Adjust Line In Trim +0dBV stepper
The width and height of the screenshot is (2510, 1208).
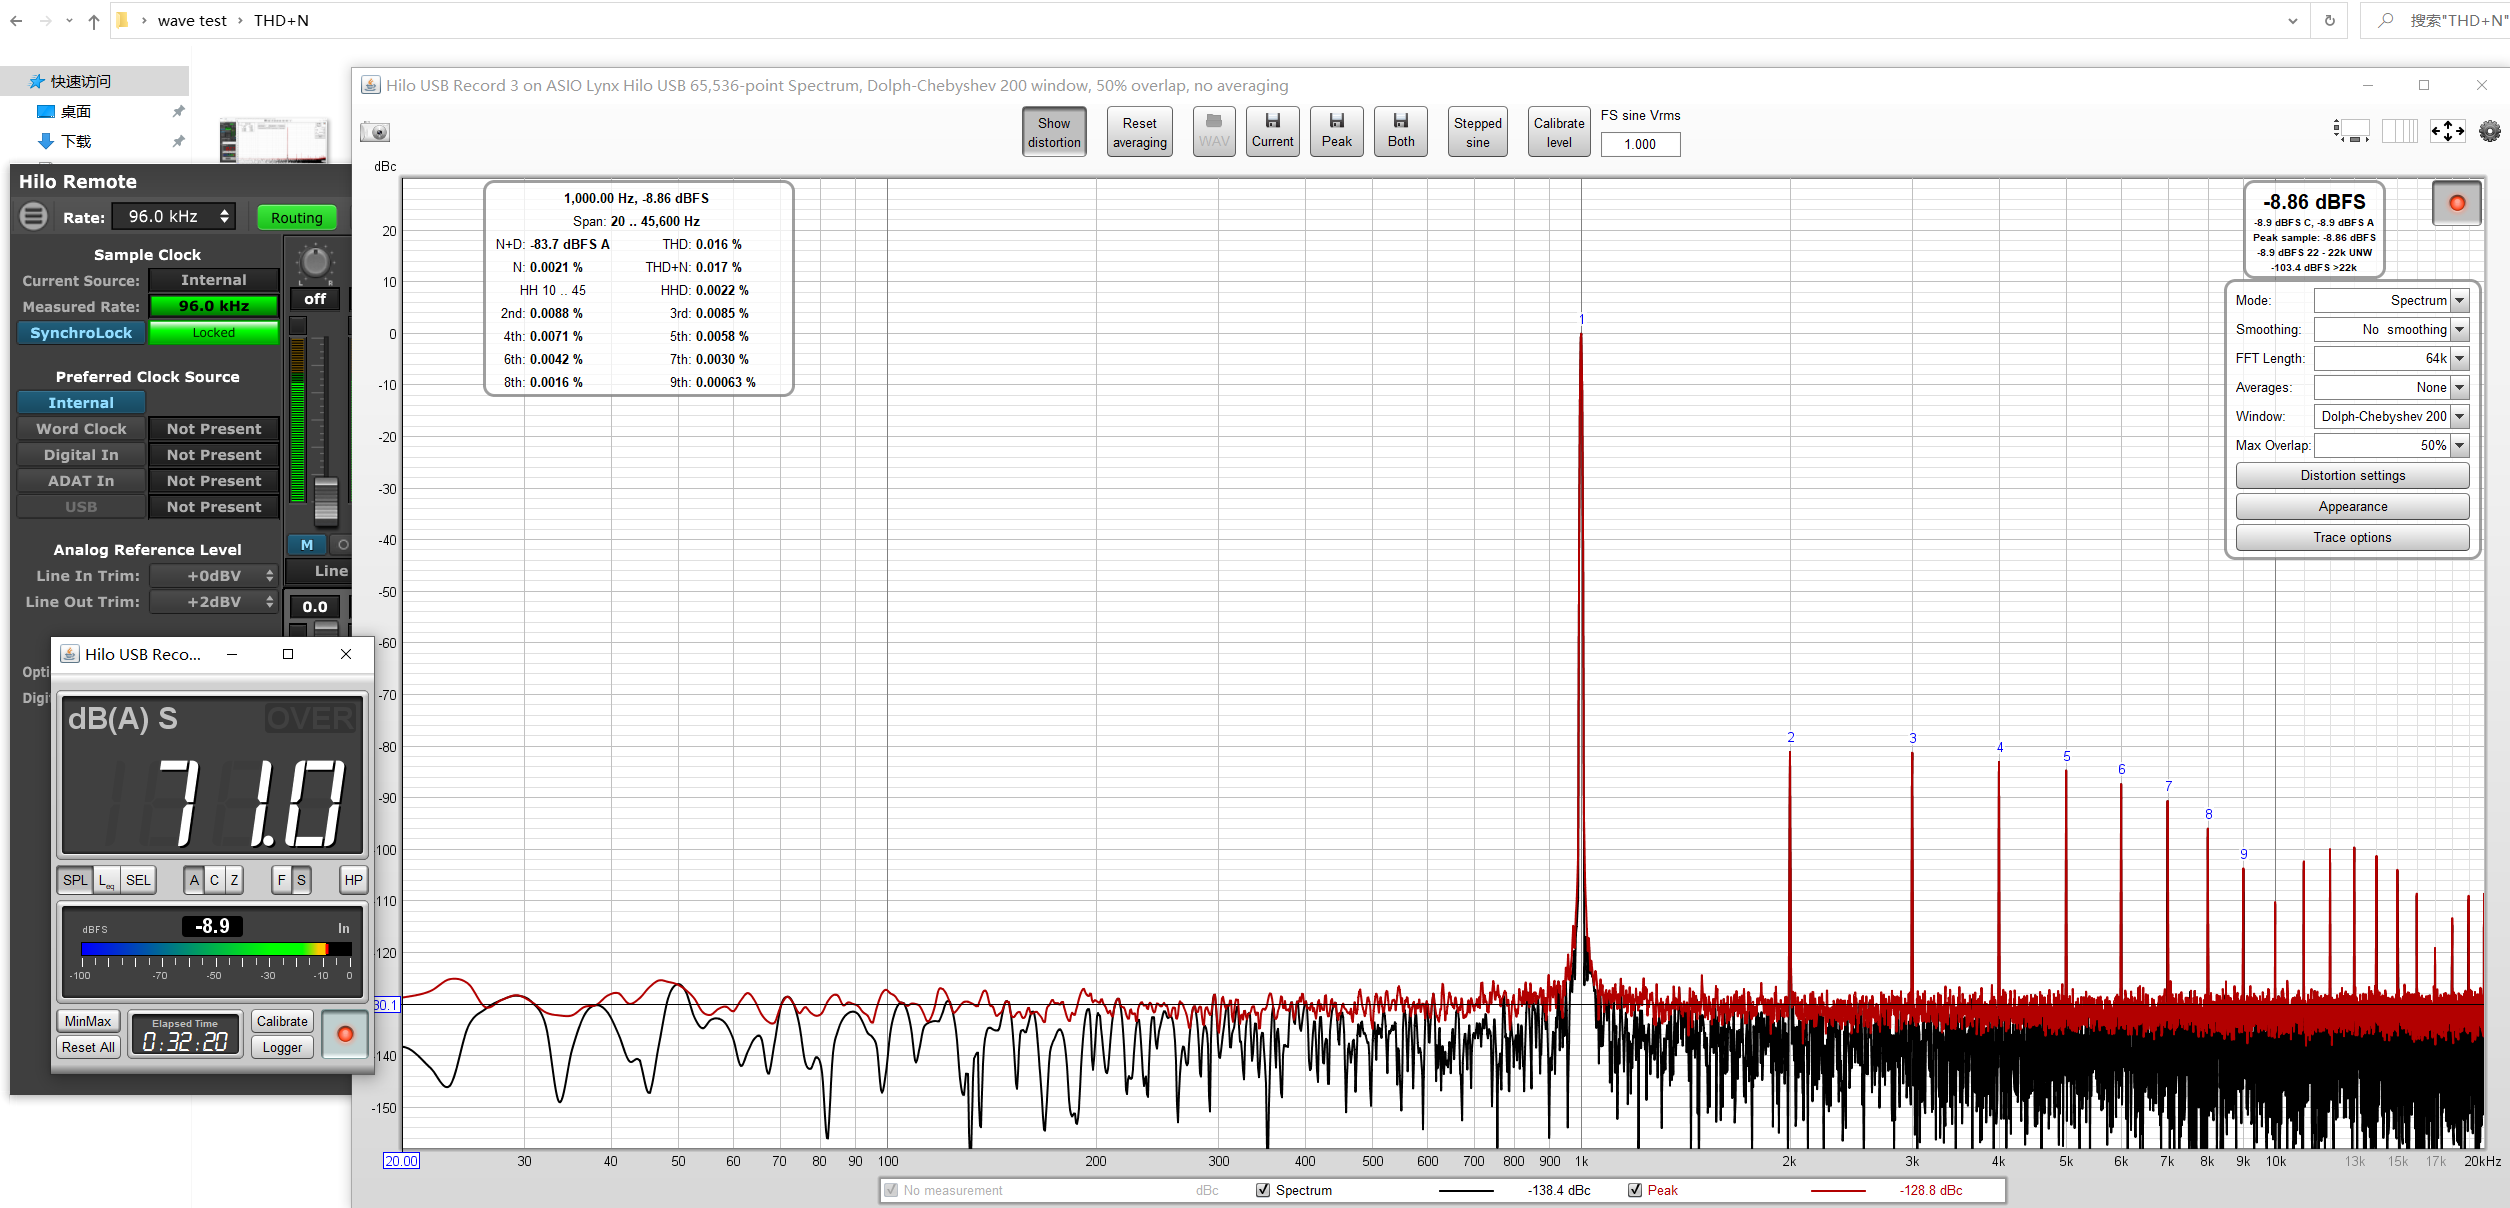coord(214,575)
